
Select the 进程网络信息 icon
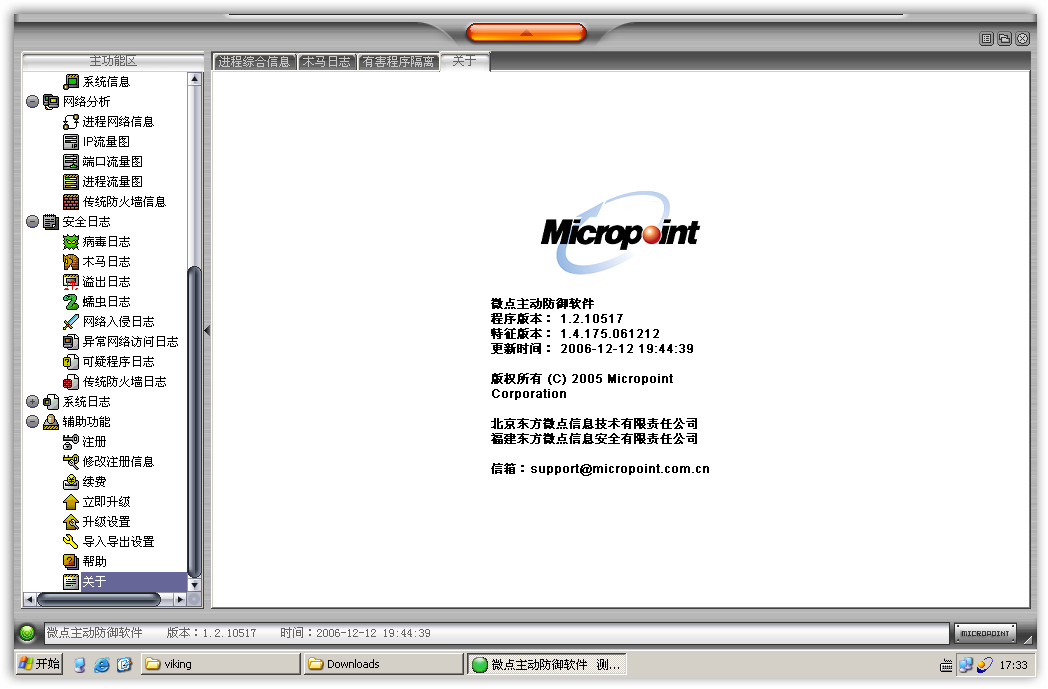click(71, 122)
